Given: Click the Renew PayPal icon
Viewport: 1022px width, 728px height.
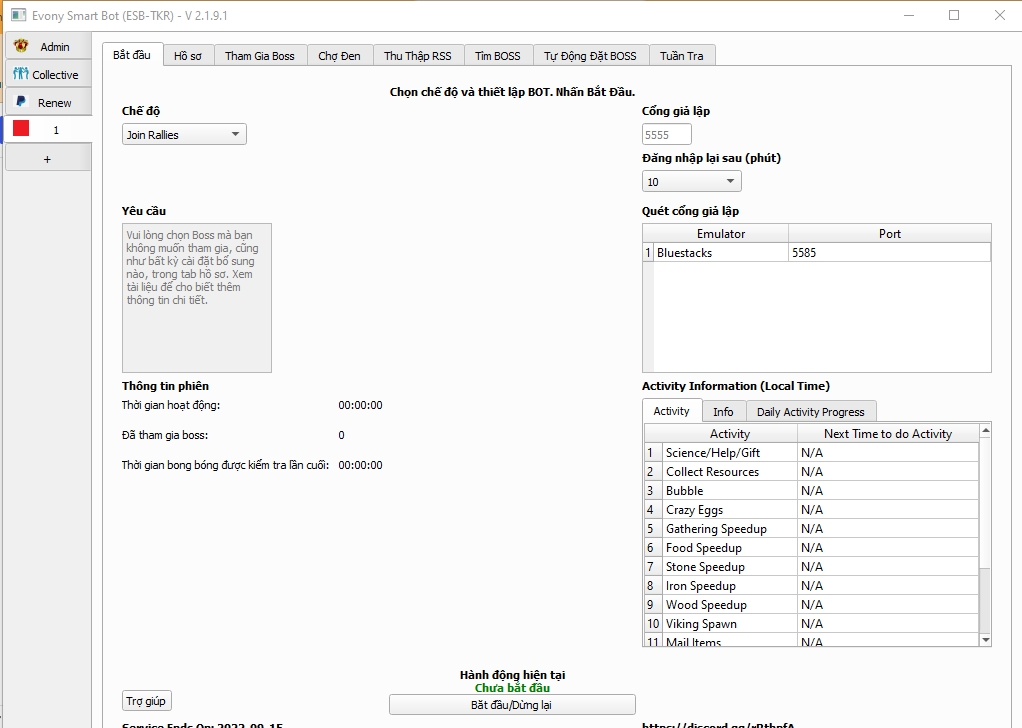Looking at the screenshot, I should (21, 102).
